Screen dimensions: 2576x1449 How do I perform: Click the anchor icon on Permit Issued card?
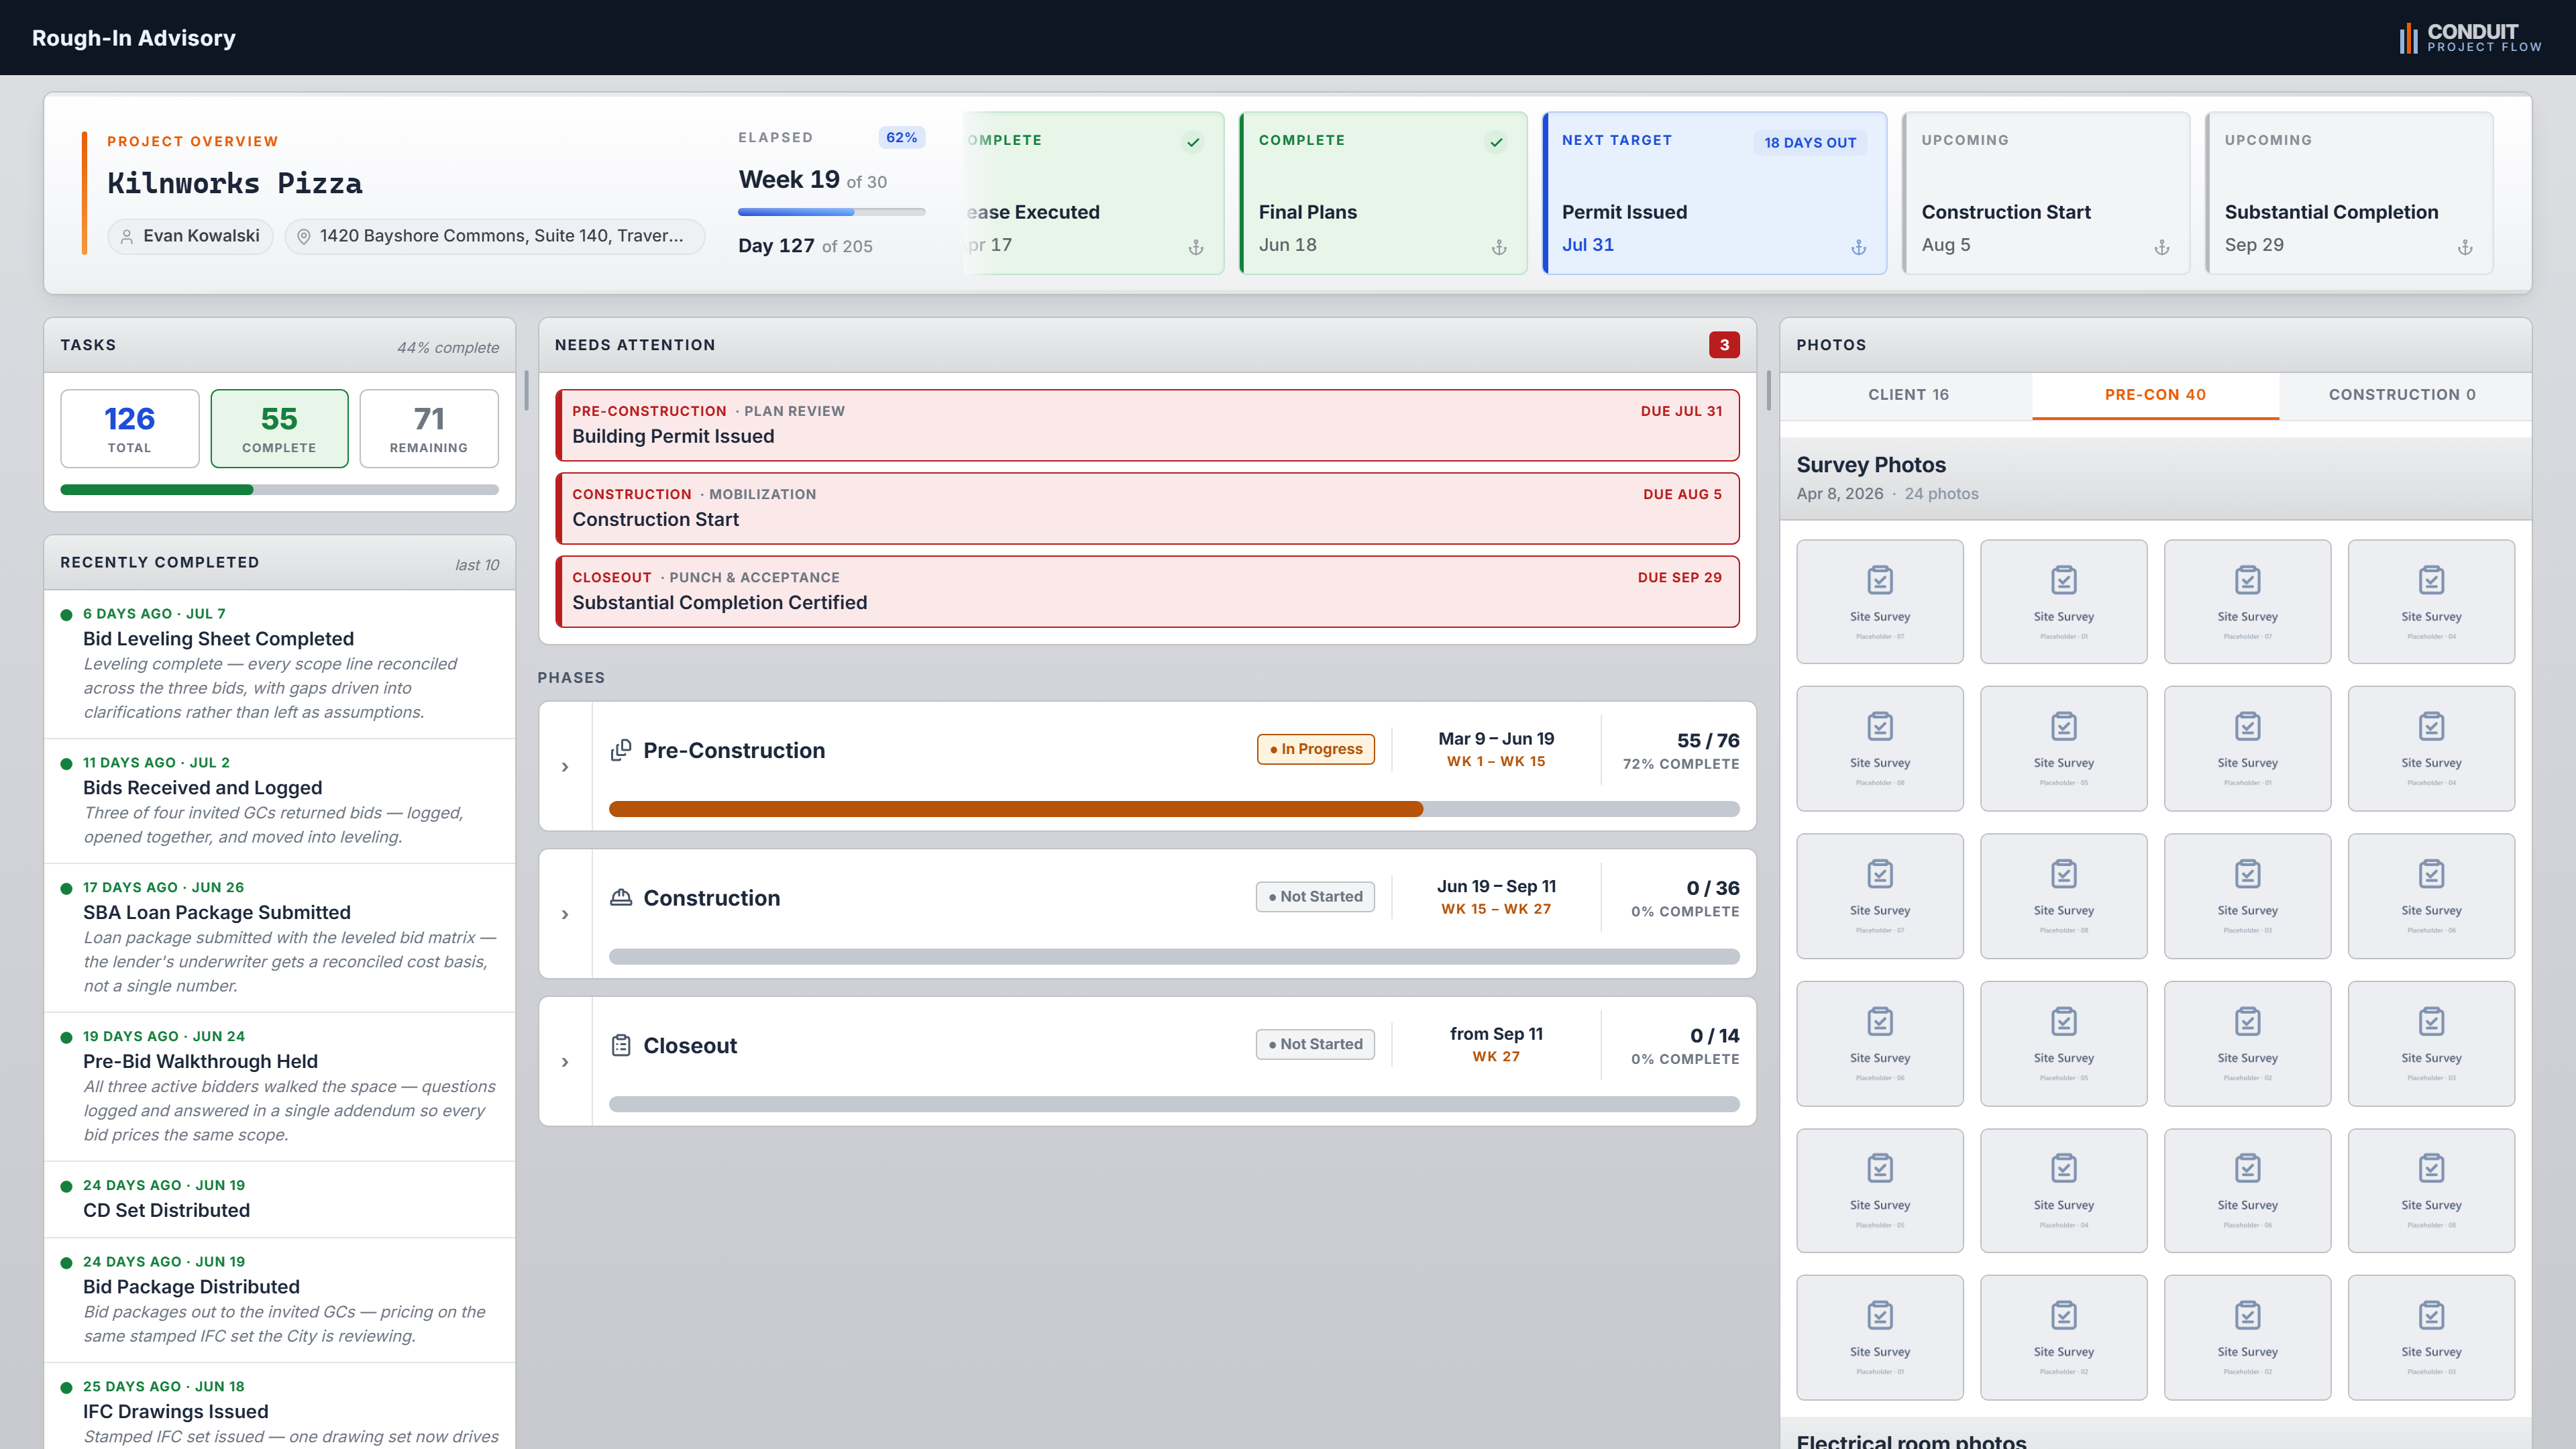pyautogui.click(x=1858, y=247)
